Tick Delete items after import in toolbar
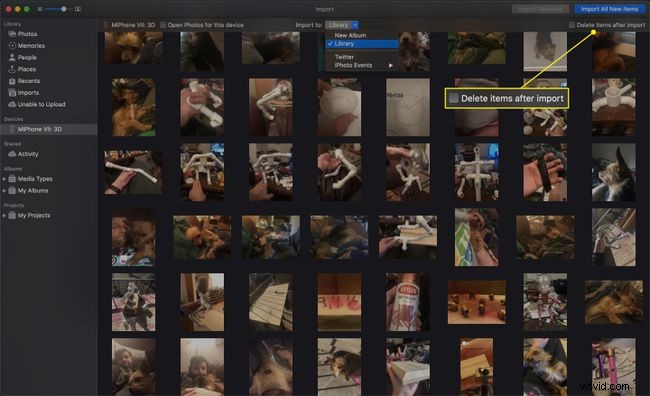The image size is (650, 396). [572, 25]
